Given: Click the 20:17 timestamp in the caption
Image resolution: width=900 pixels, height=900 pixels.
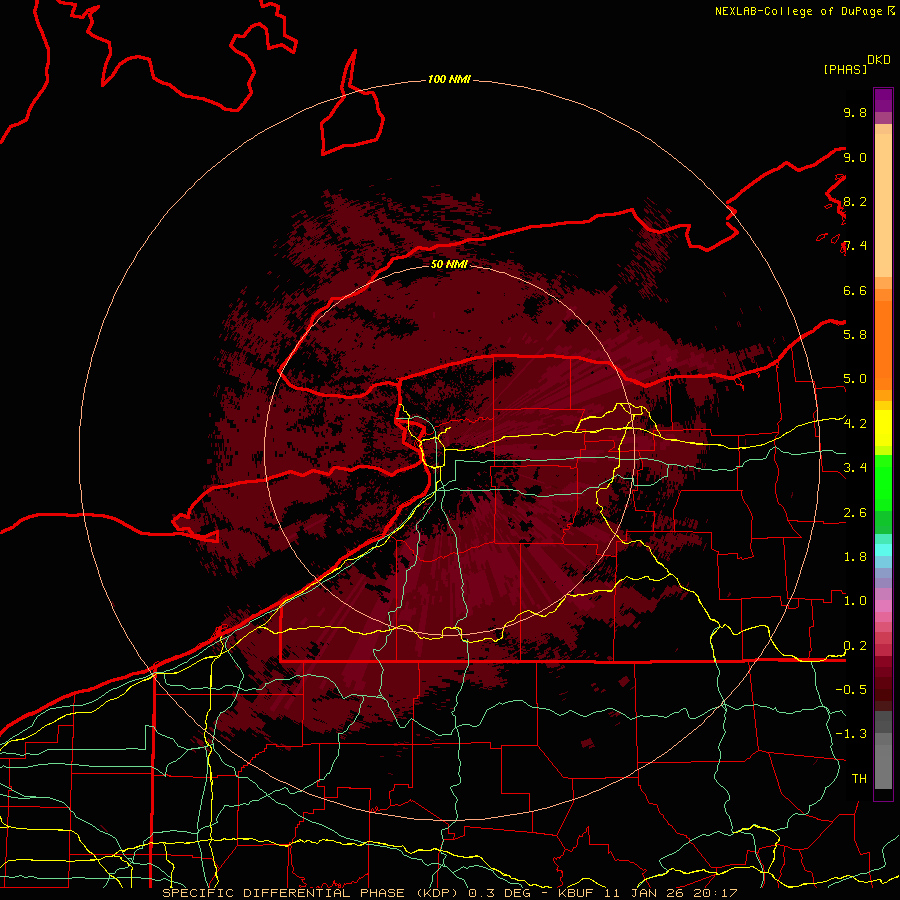Looking at the screenshot, I should coord(717,893).
